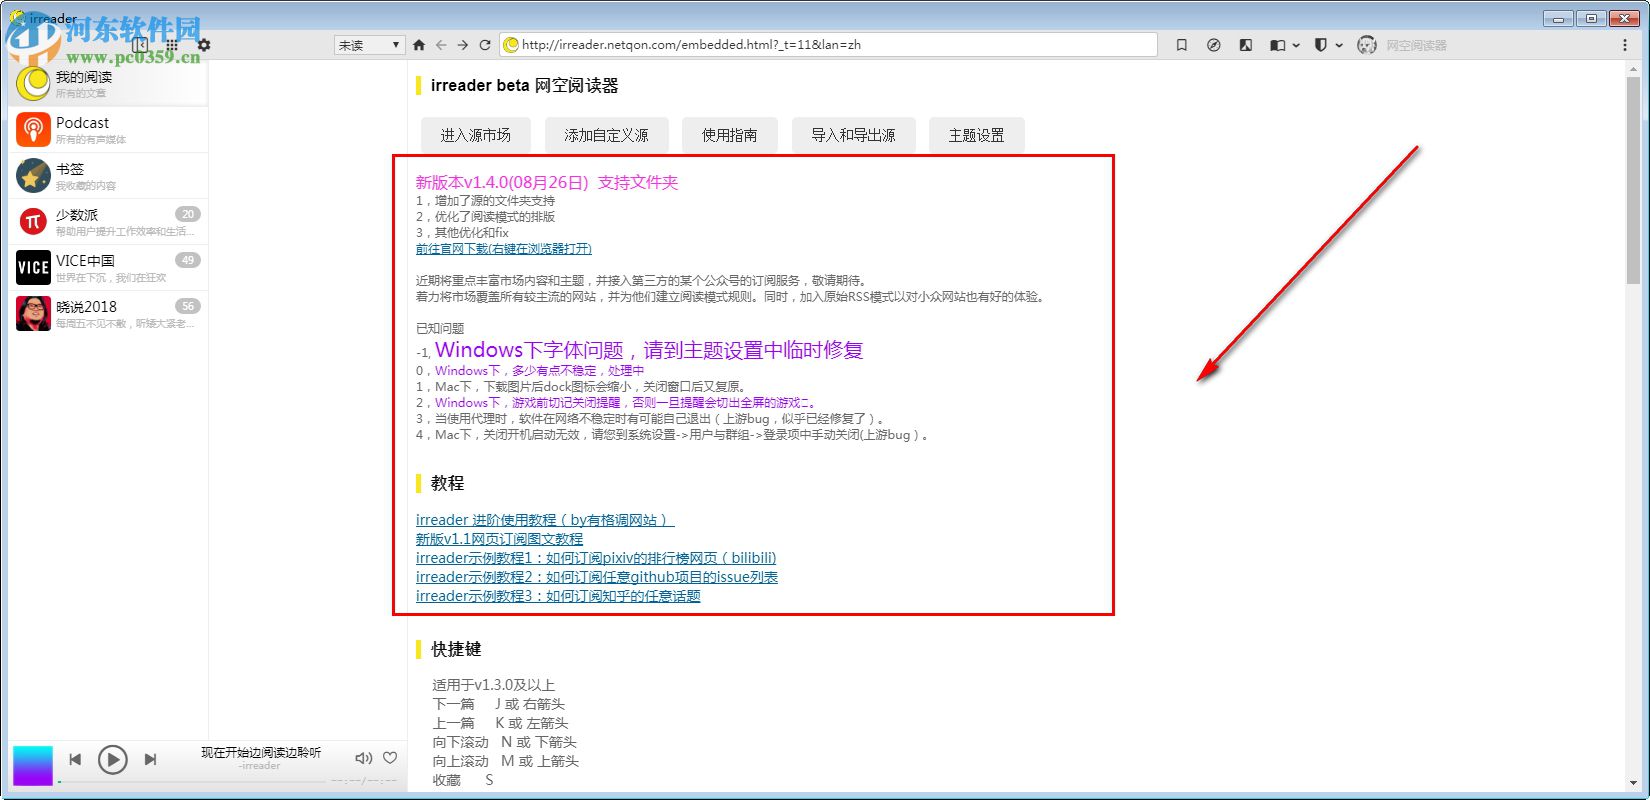Click the 进入源市场 button
The image size is (1650, 800).
click(476, 135)
